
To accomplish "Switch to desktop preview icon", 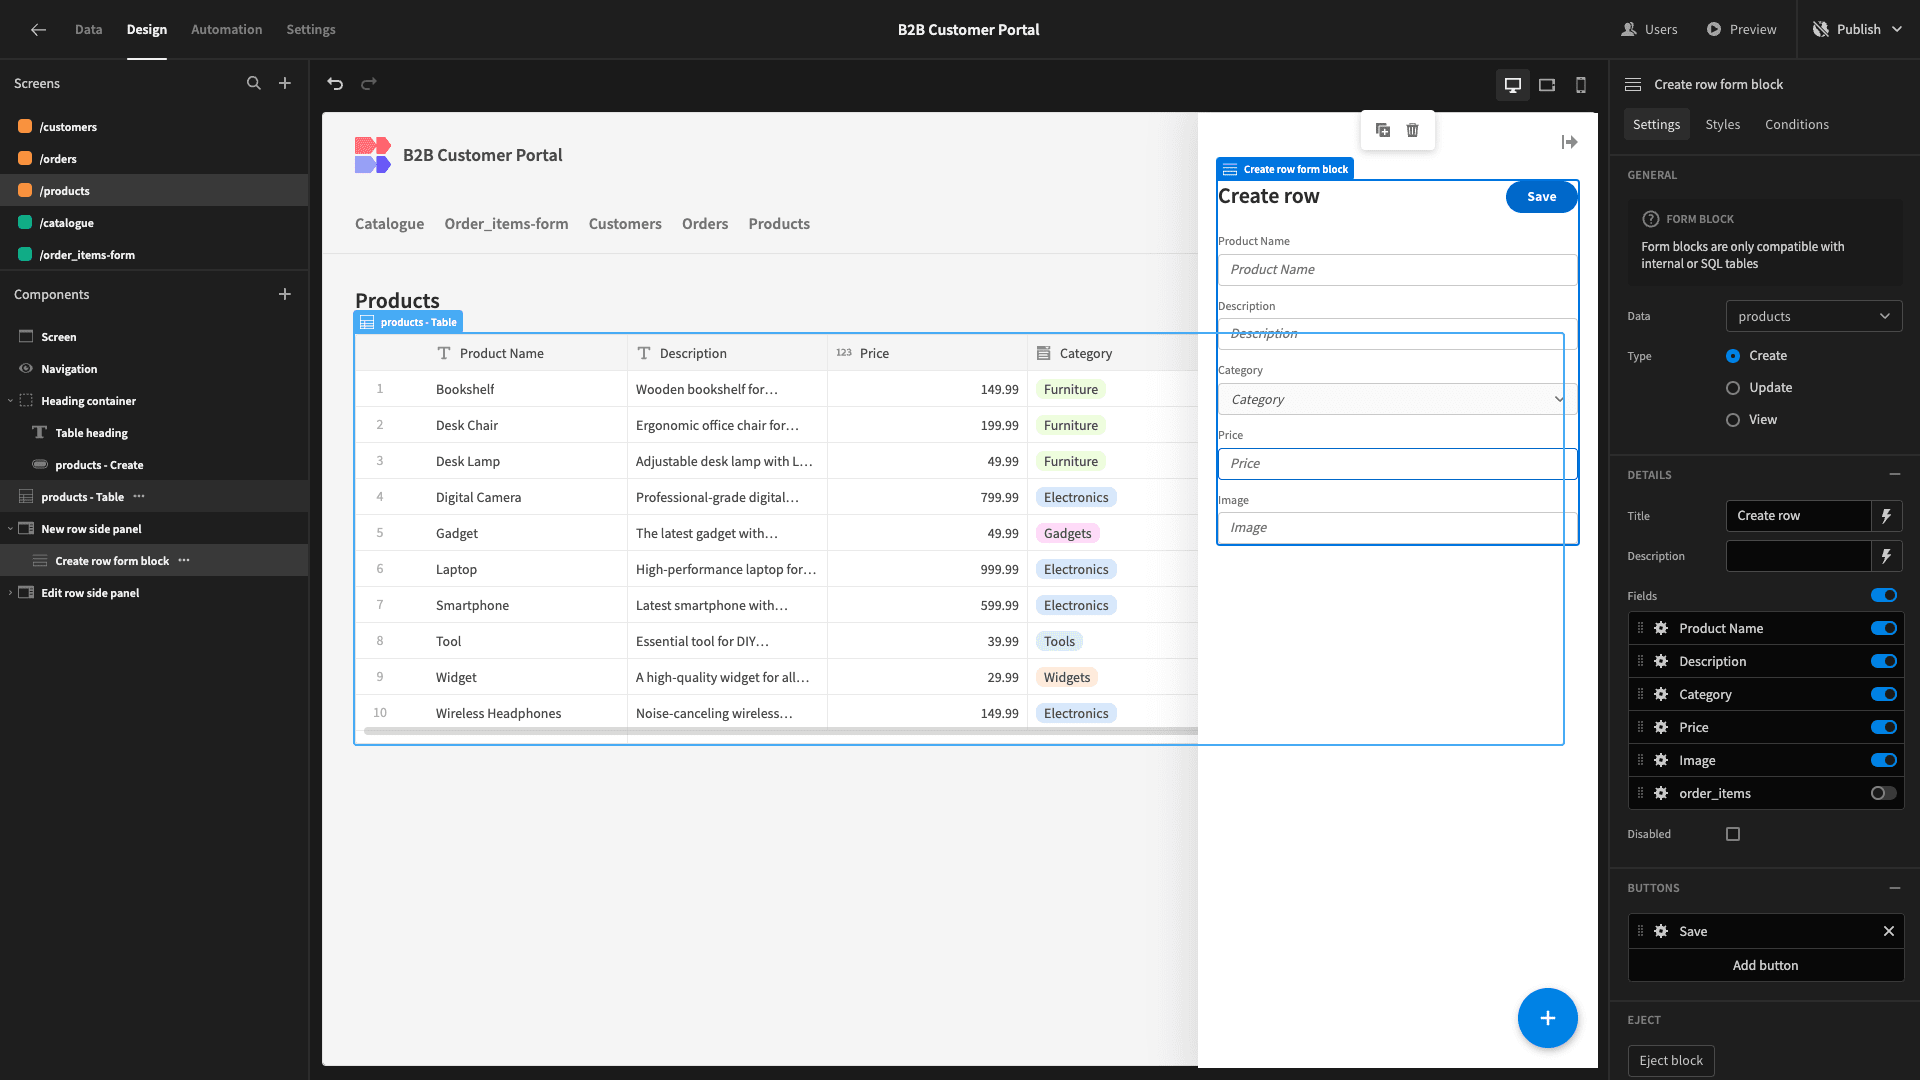I will (1513, 85).
